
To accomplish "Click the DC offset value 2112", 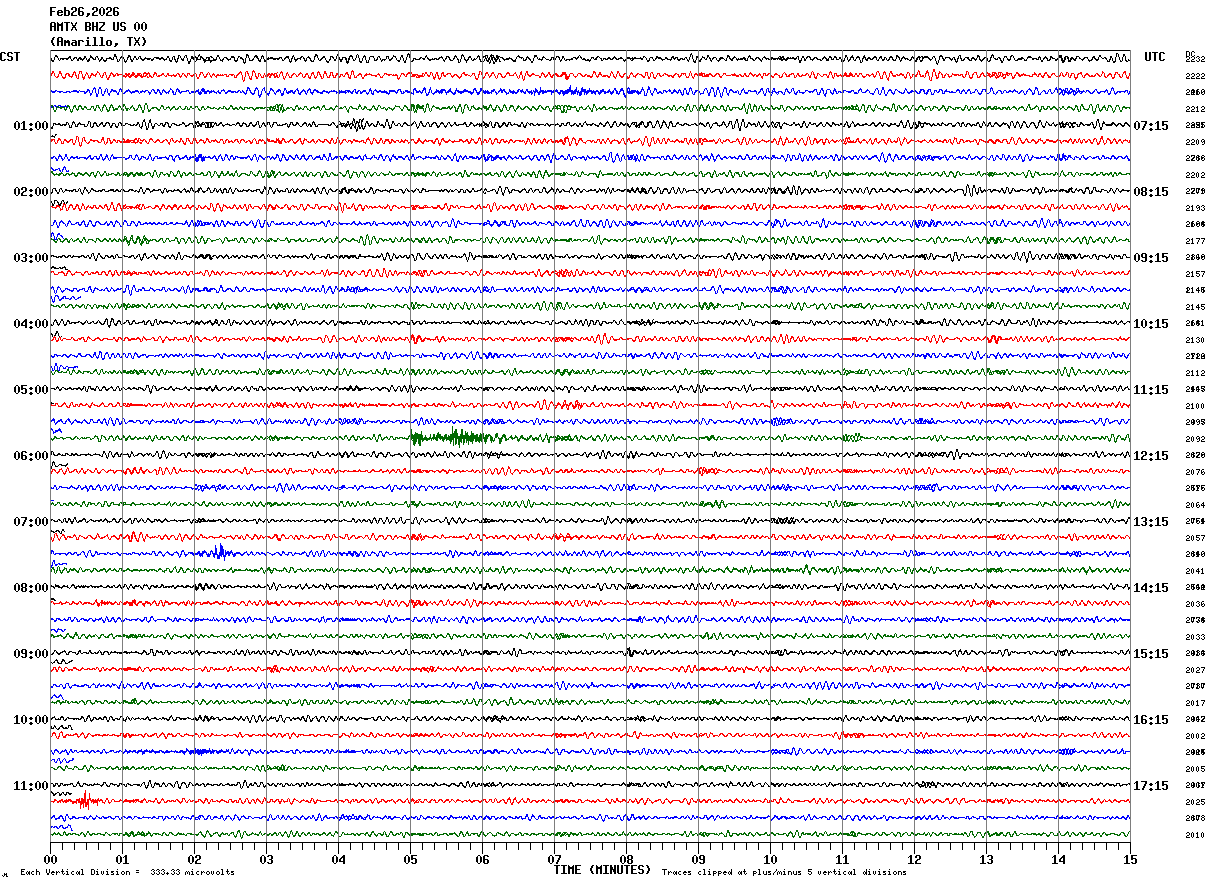I will 1195,373.
